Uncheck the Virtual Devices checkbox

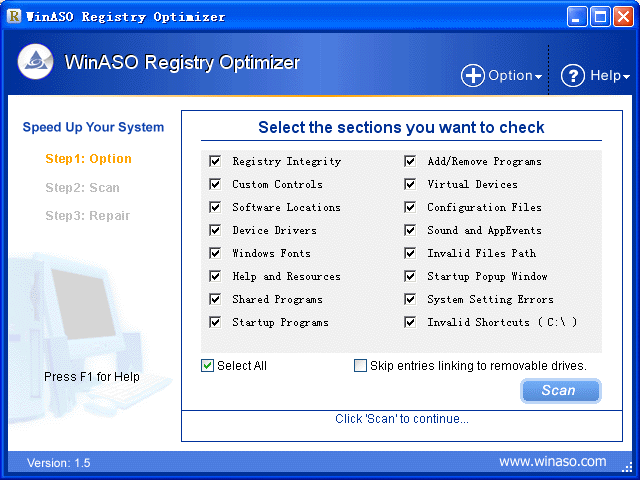410,184
